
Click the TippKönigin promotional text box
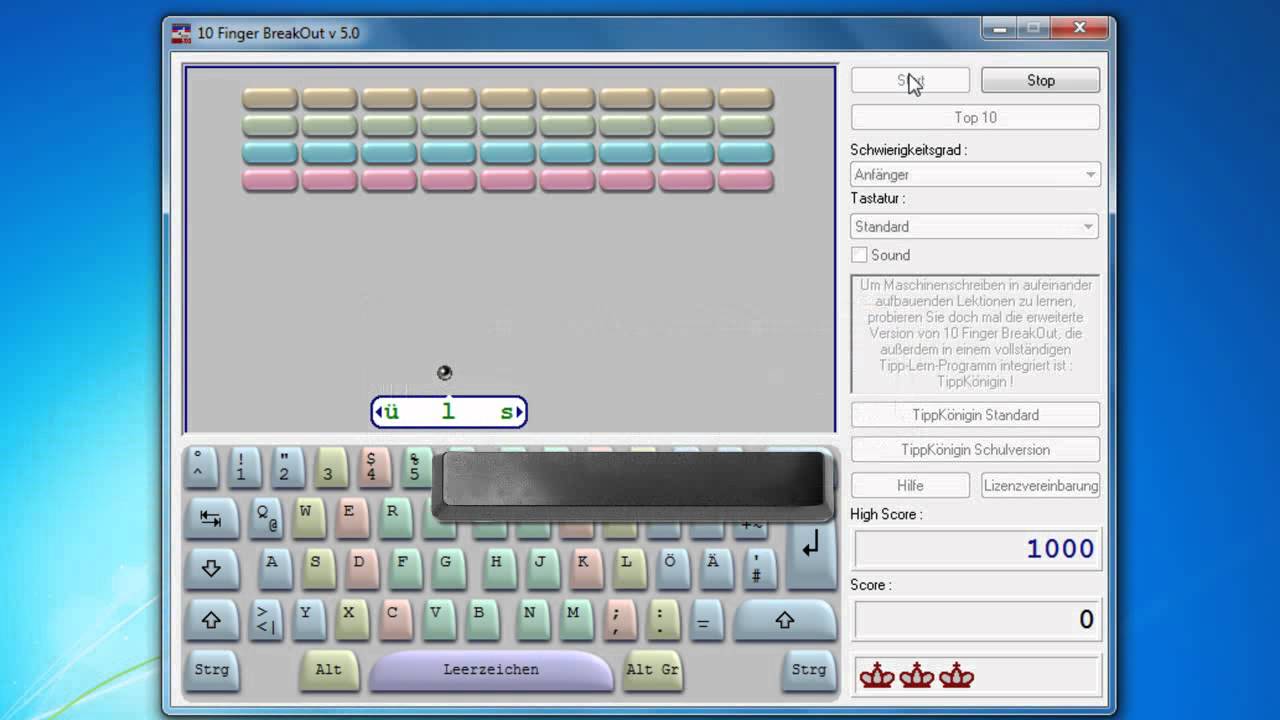(x=975, y=334)
